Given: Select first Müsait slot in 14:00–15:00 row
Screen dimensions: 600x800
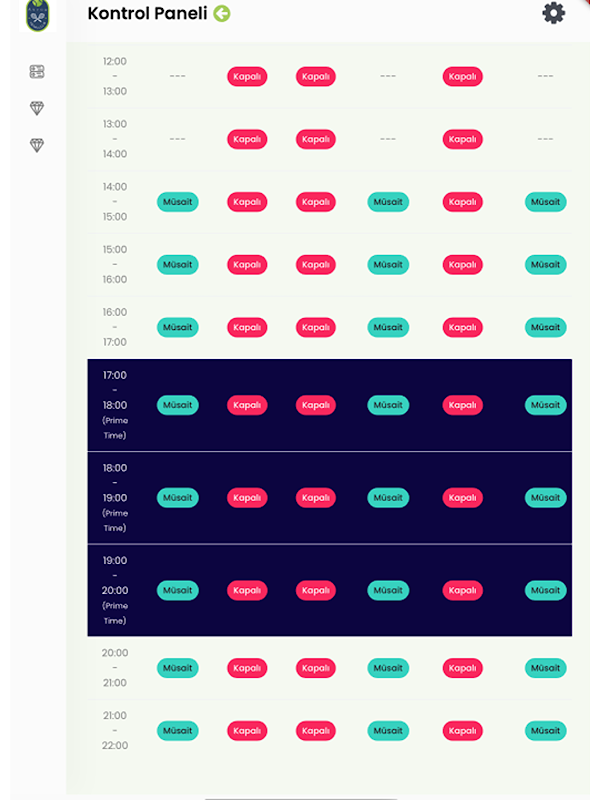Looking at the screenshot, I should point(178,202).
